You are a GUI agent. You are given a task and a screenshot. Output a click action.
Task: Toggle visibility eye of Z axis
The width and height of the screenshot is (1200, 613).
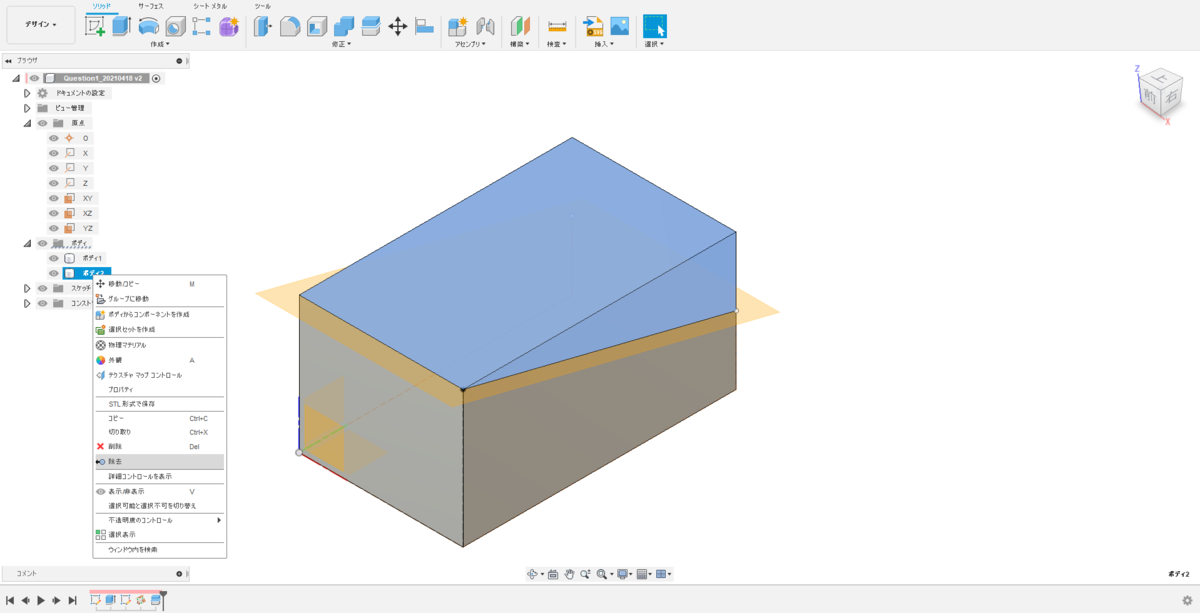pyautogui.click(x=54, y=183)
